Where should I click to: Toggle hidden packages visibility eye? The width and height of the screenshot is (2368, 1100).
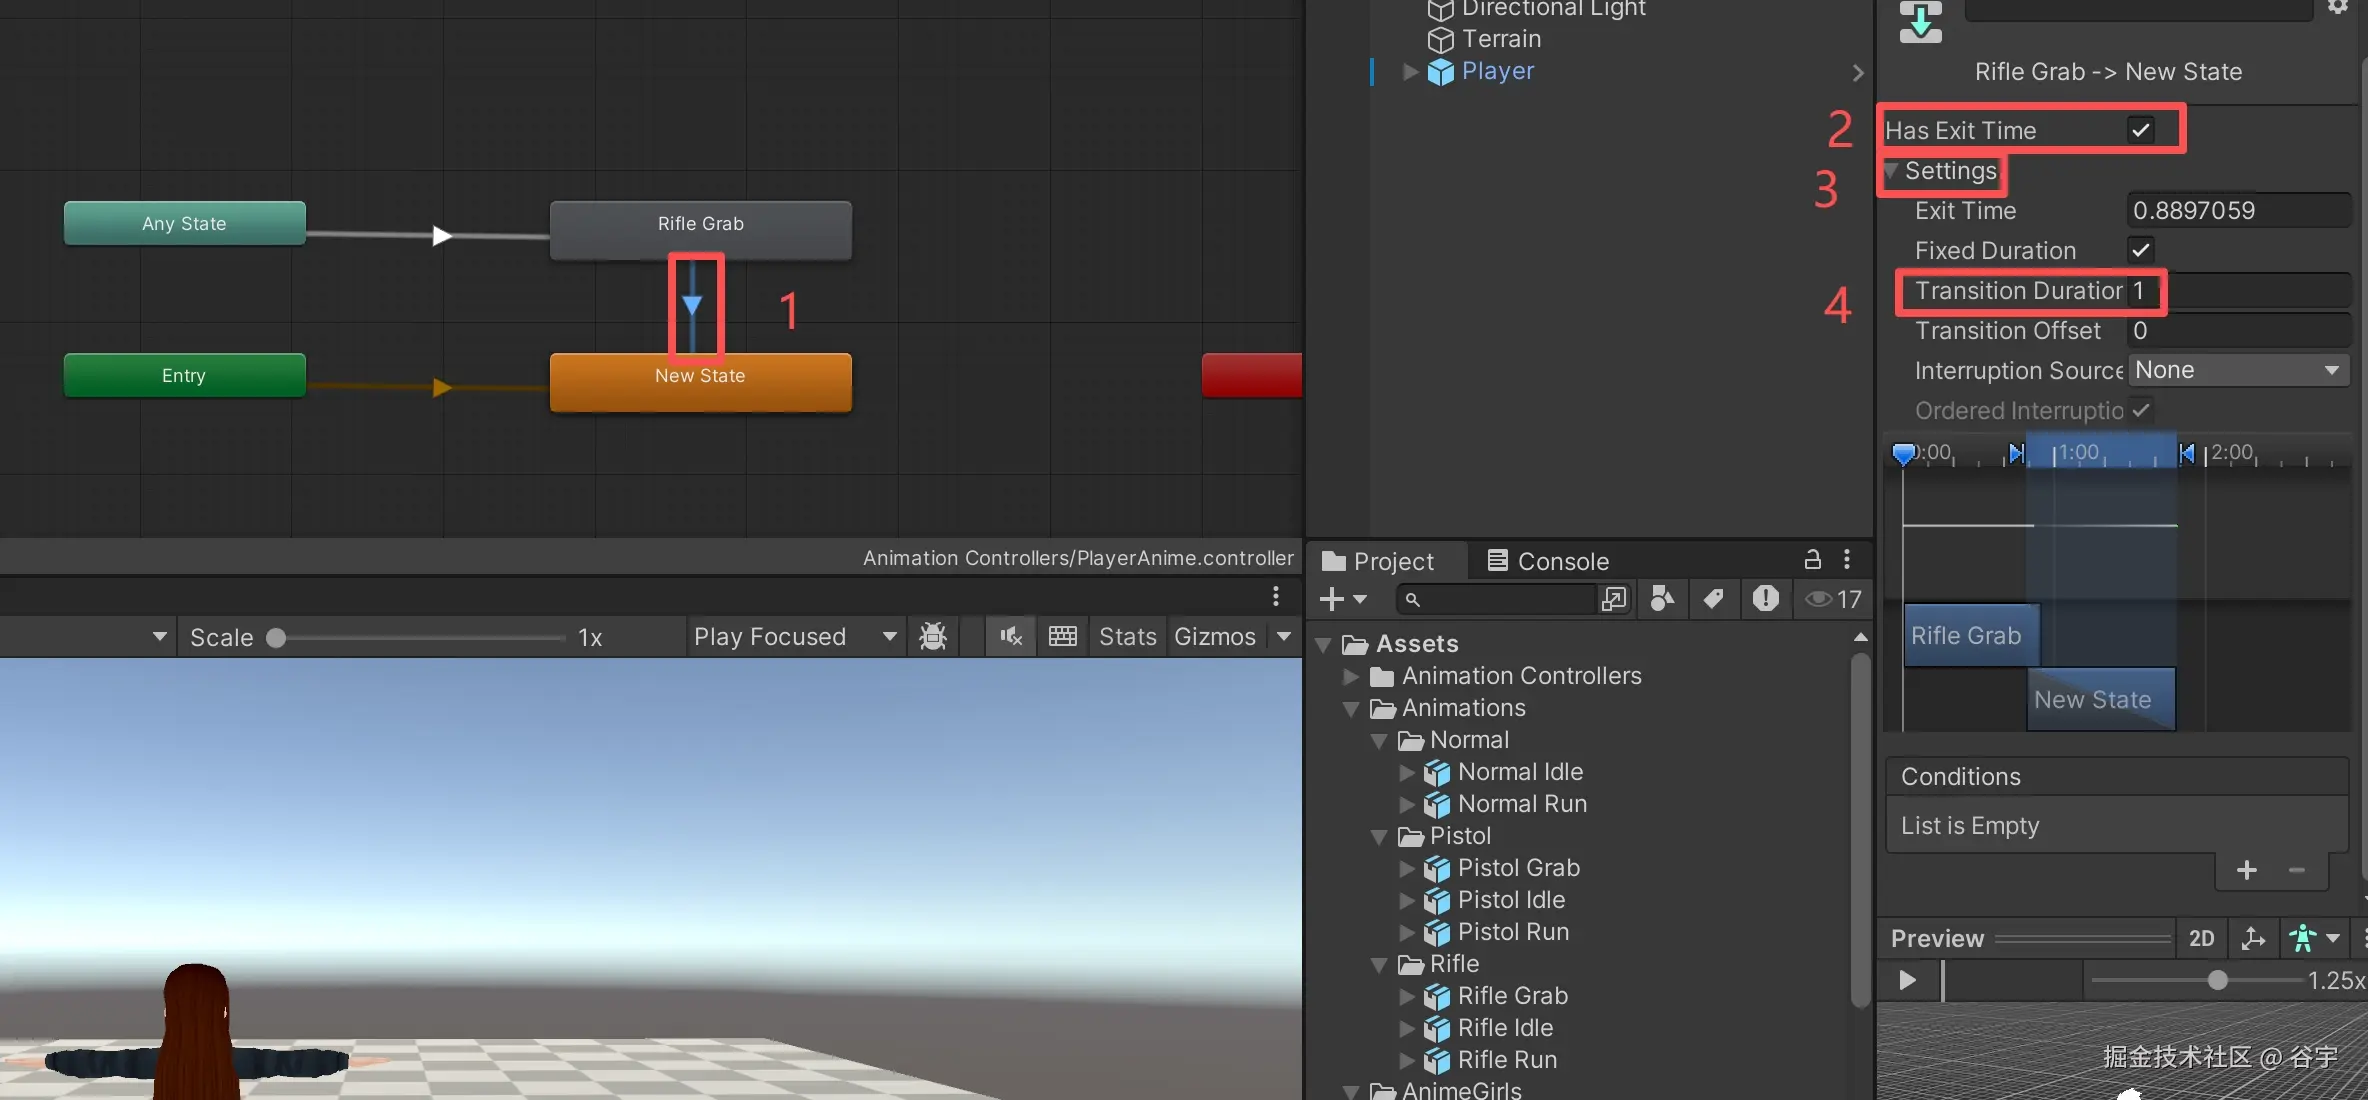pyautogui.click(x=1819, y=598)
